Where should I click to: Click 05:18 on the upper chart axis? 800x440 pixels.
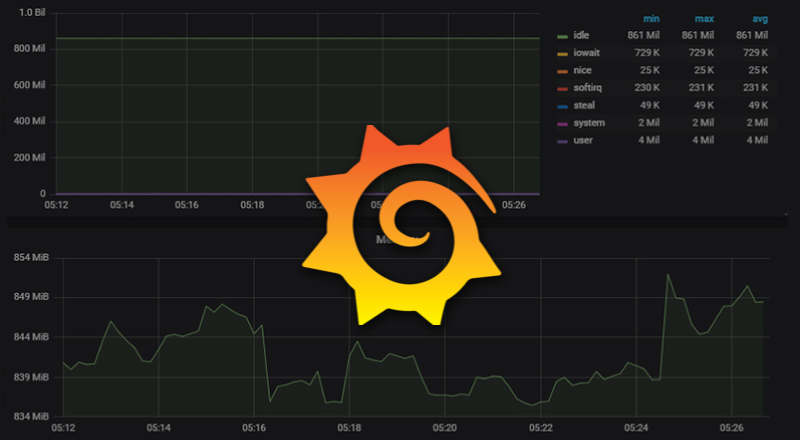[x=252, y=205]
